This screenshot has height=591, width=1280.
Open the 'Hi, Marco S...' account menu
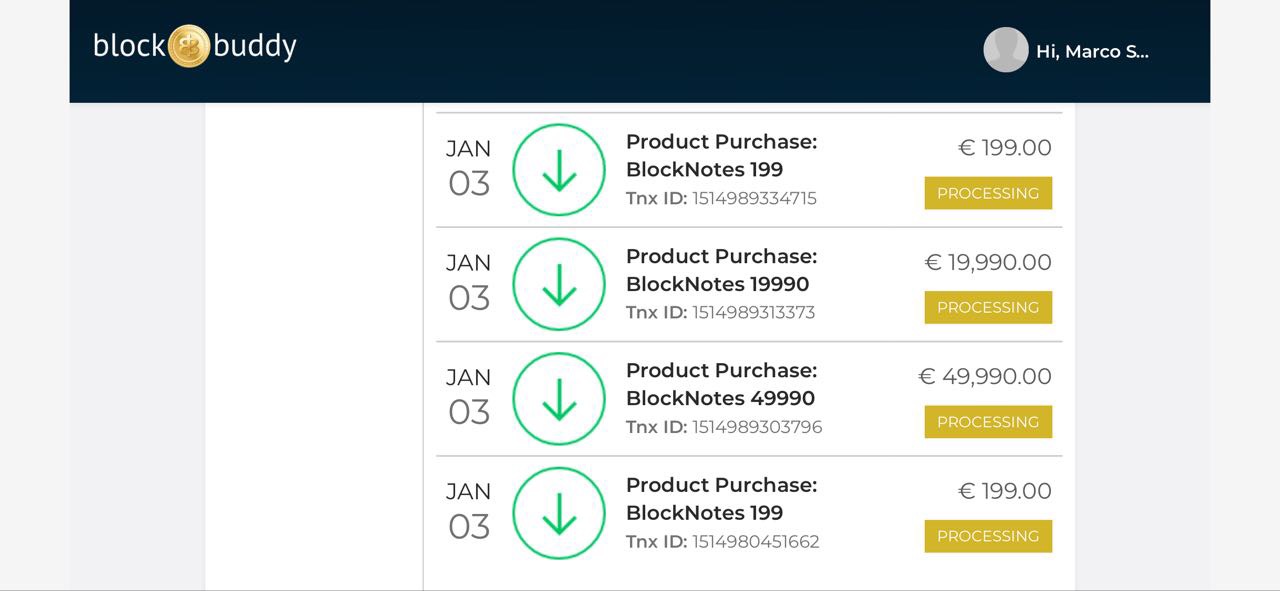point(1092,52)
